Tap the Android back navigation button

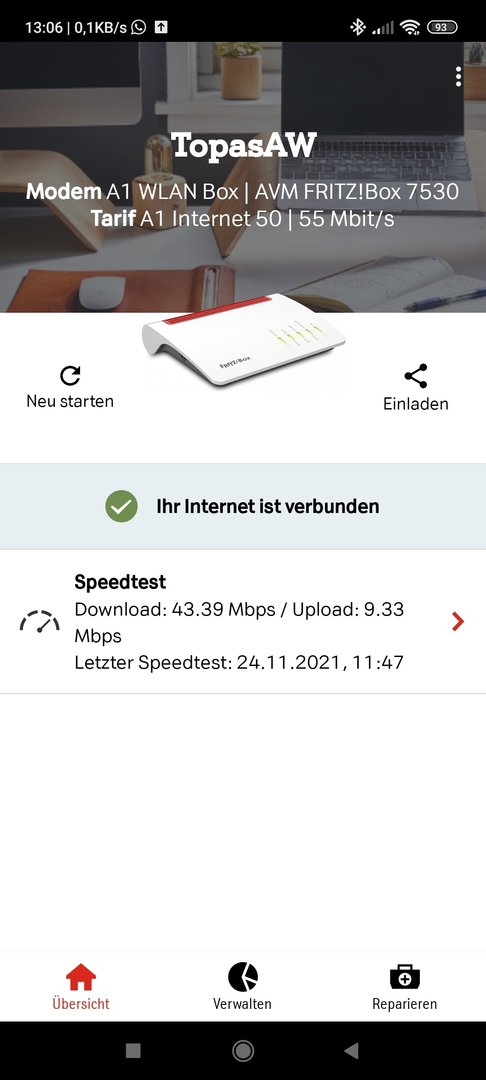(352, 1050)
